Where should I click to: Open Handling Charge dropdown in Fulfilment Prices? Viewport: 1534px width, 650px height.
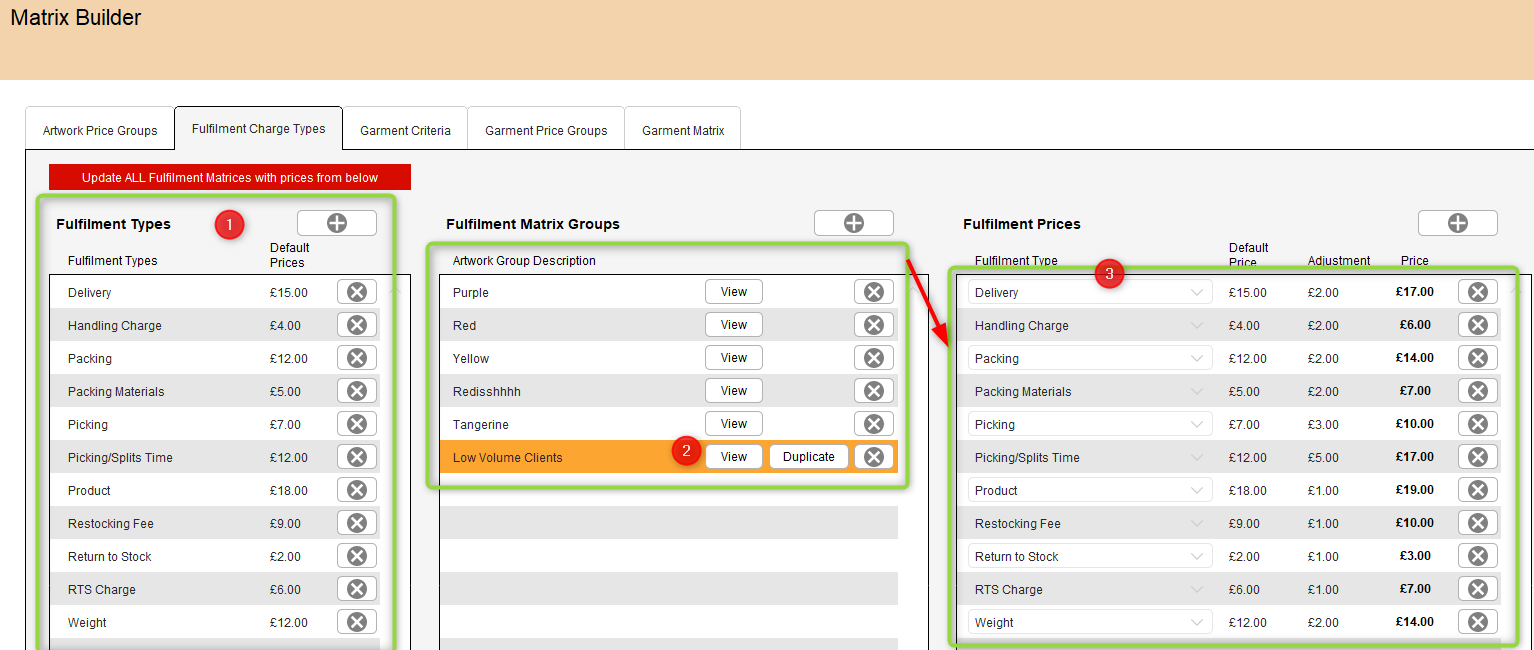[x=1090, y=325]
